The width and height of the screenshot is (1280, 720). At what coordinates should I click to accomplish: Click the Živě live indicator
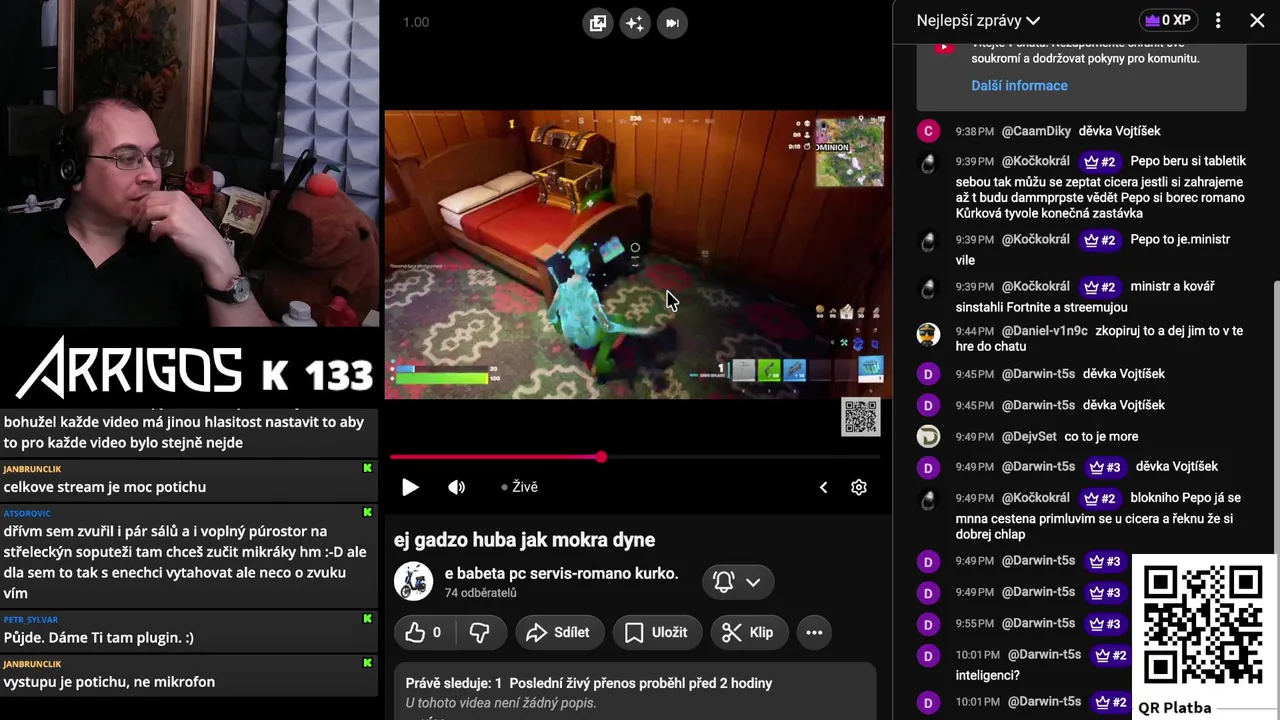tap(520, 487)
